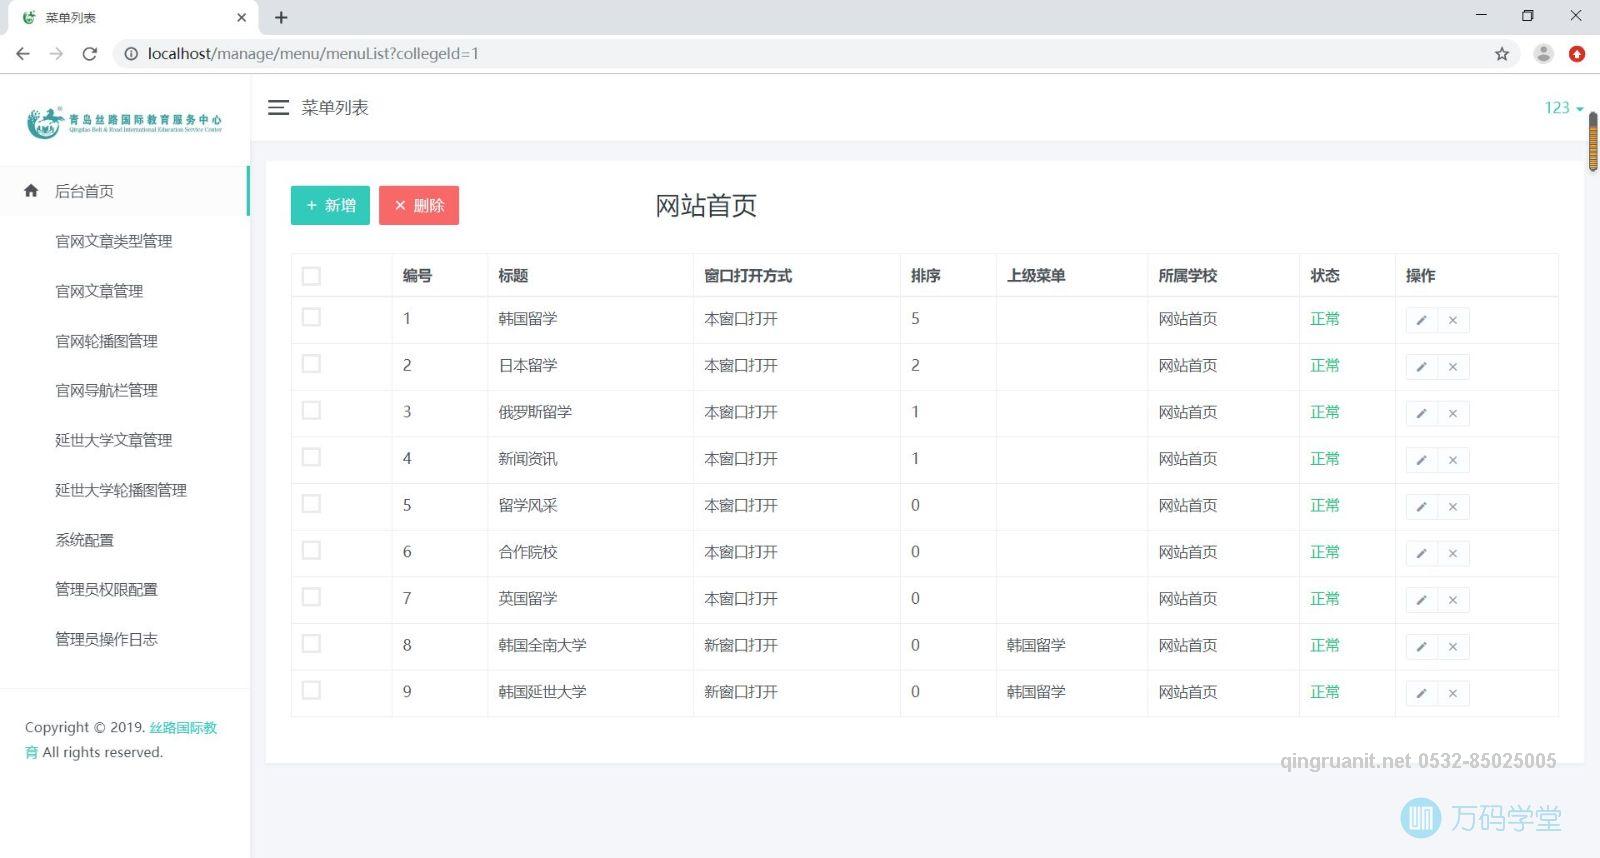This screenshot has width=1600, height=858.
Task: Check the box for row 韩国留学
Action: [311, 317]
